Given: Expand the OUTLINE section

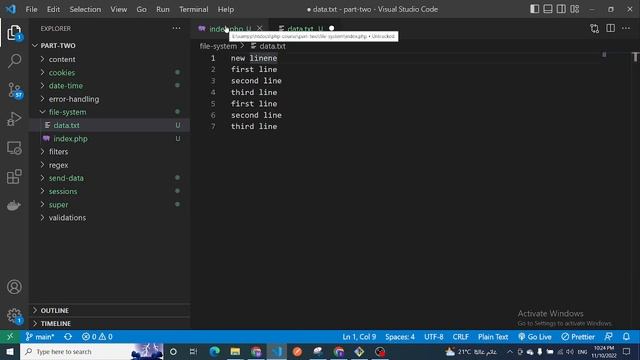Looking at the screenshot, I should [x=109, y=311].
